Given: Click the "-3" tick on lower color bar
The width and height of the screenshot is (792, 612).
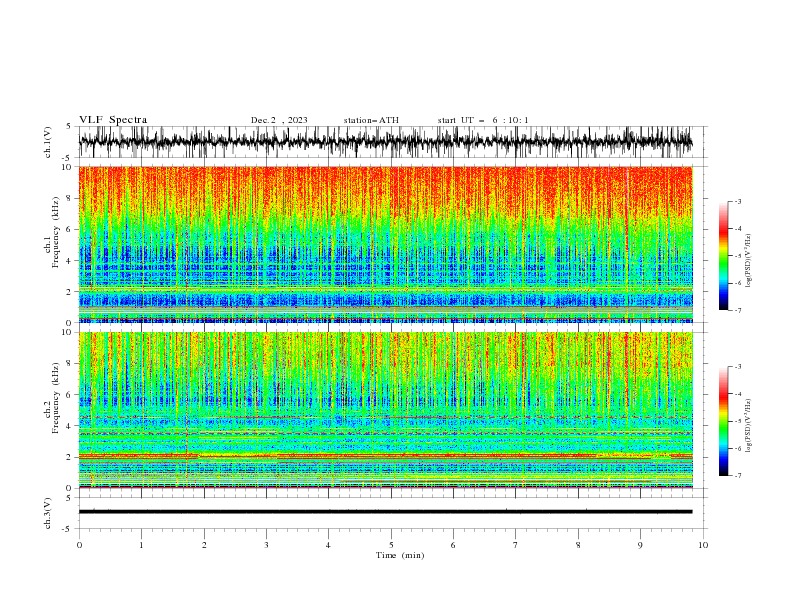Looking at the screenshot, I should [x=737, y=367].
